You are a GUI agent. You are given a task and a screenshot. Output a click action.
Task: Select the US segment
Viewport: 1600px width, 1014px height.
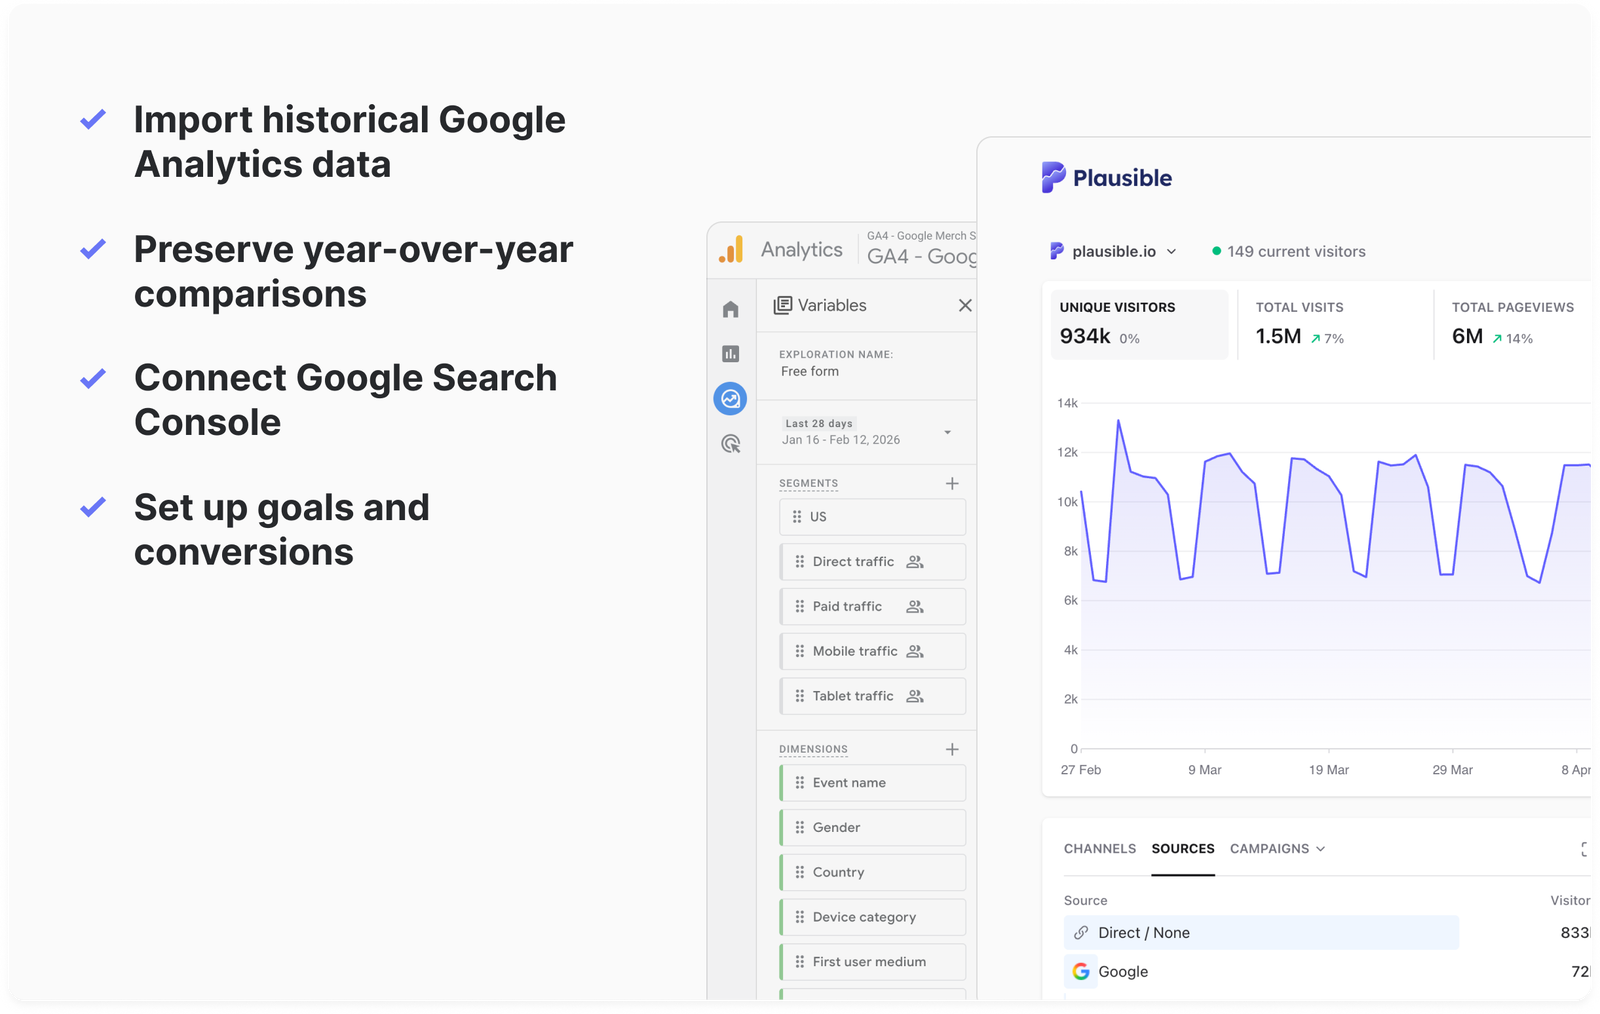(x=872, y=517)
